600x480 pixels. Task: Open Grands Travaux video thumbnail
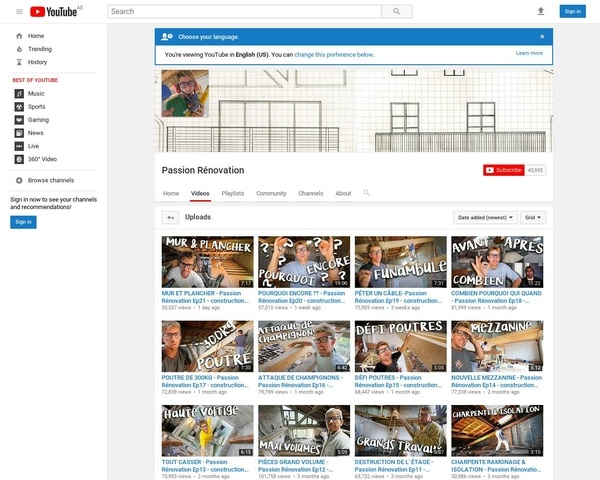point(401,431)
